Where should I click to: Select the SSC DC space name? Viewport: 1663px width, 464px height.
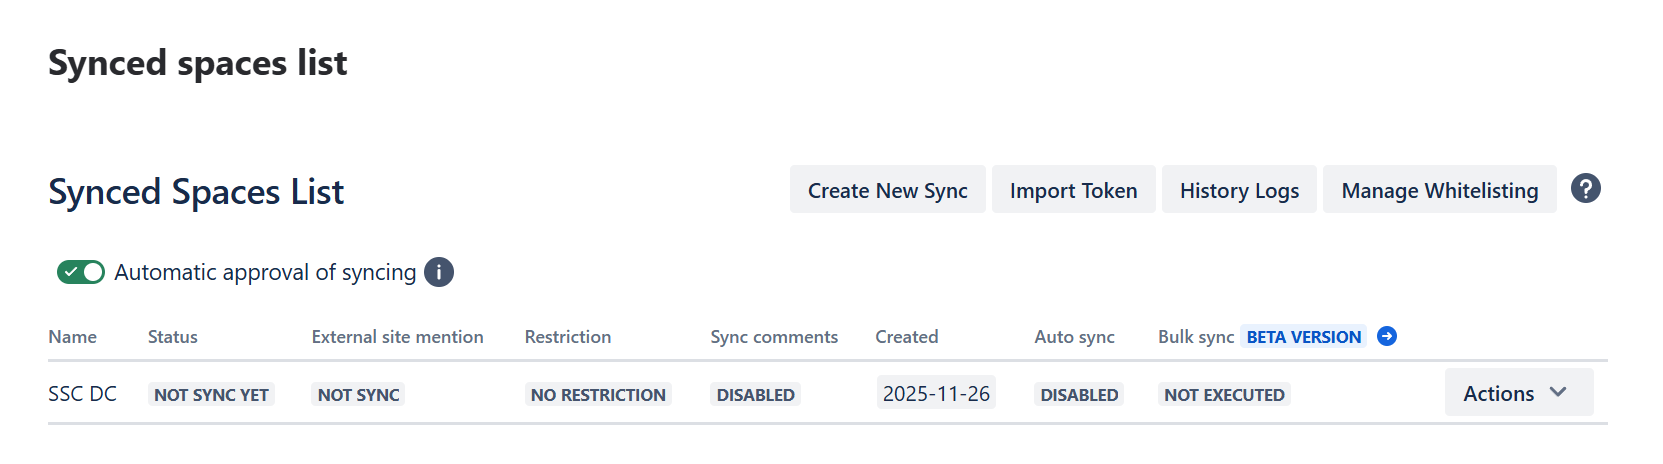coord(82,394)
